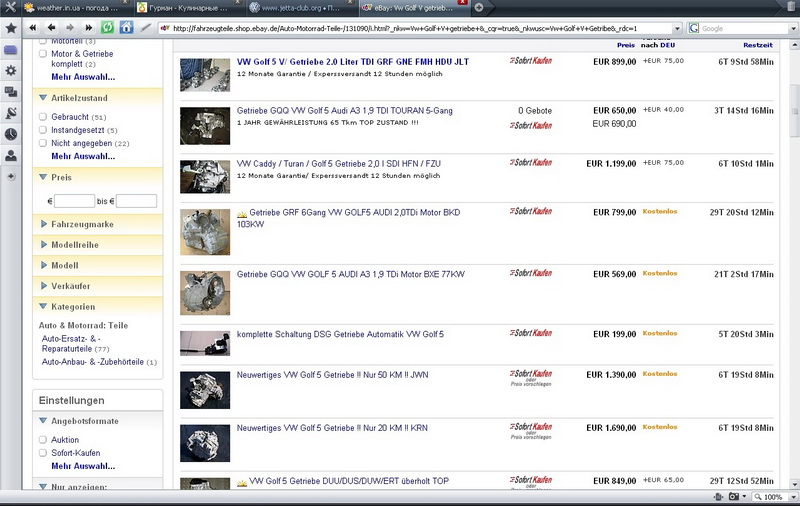
Task: Open the Opera panel toggle wrench icon
Action: tap(10, 7)
